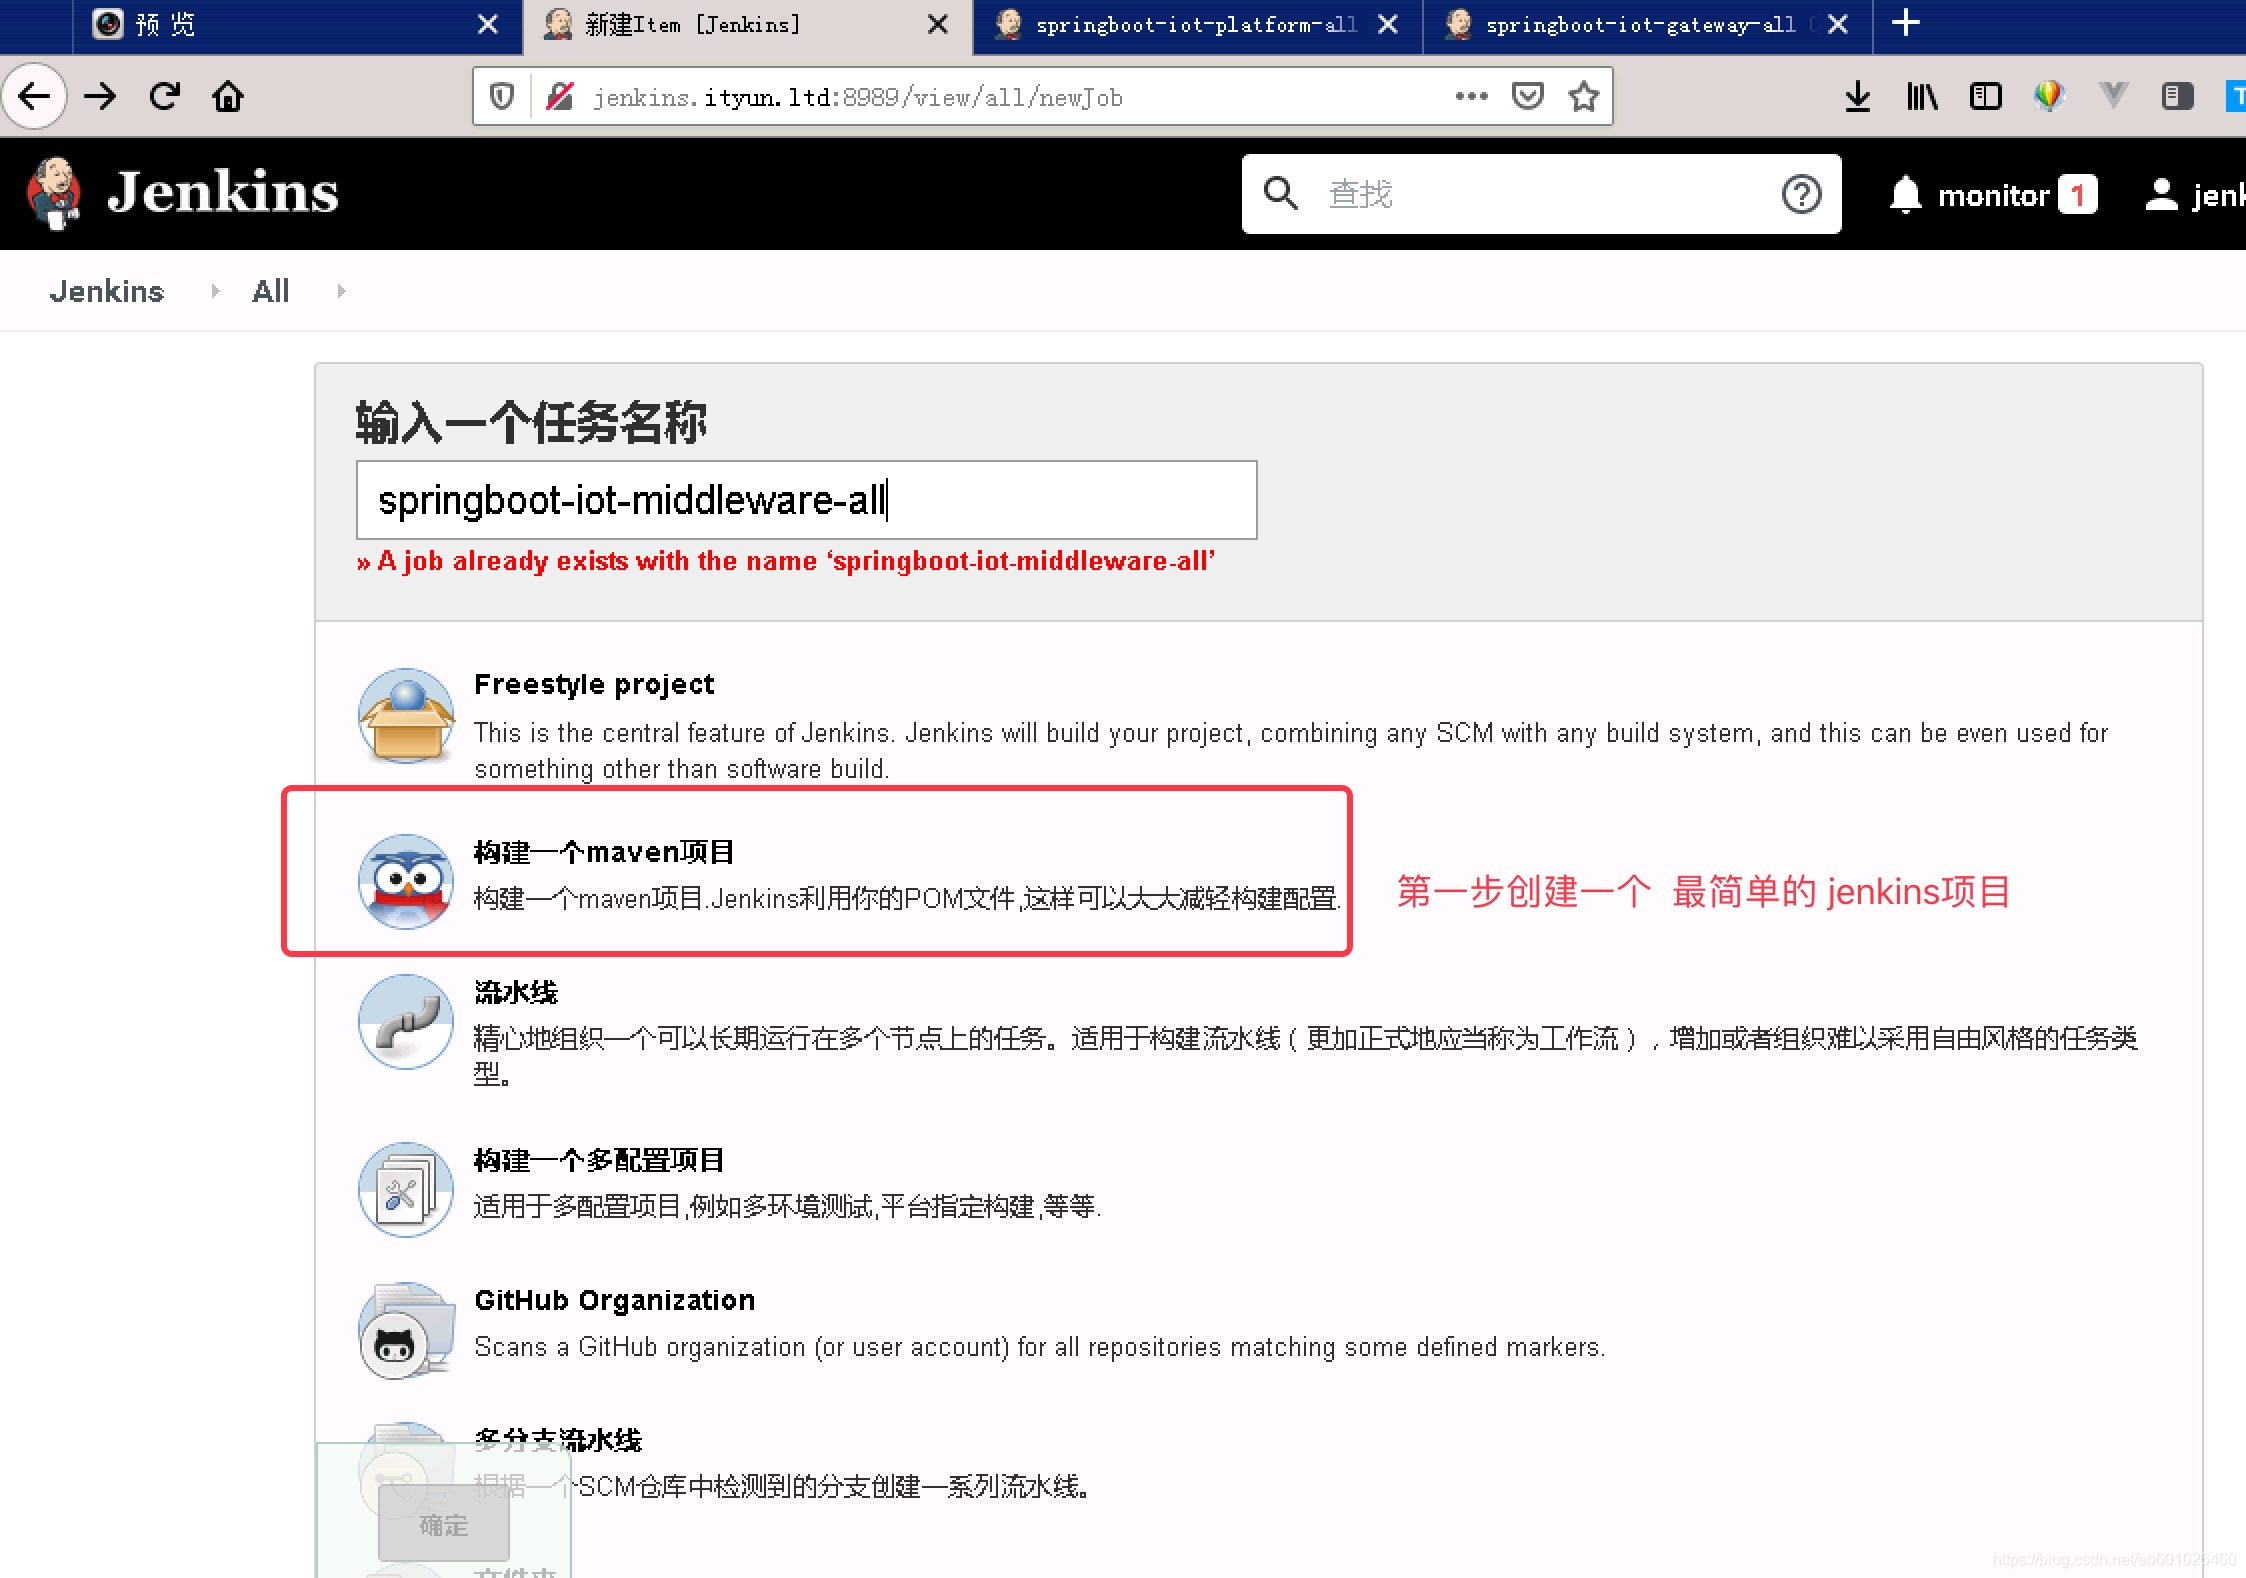Click the browser forward arrow button
This screenshot has height=1578, width=2246.
[x=100, y=97]
